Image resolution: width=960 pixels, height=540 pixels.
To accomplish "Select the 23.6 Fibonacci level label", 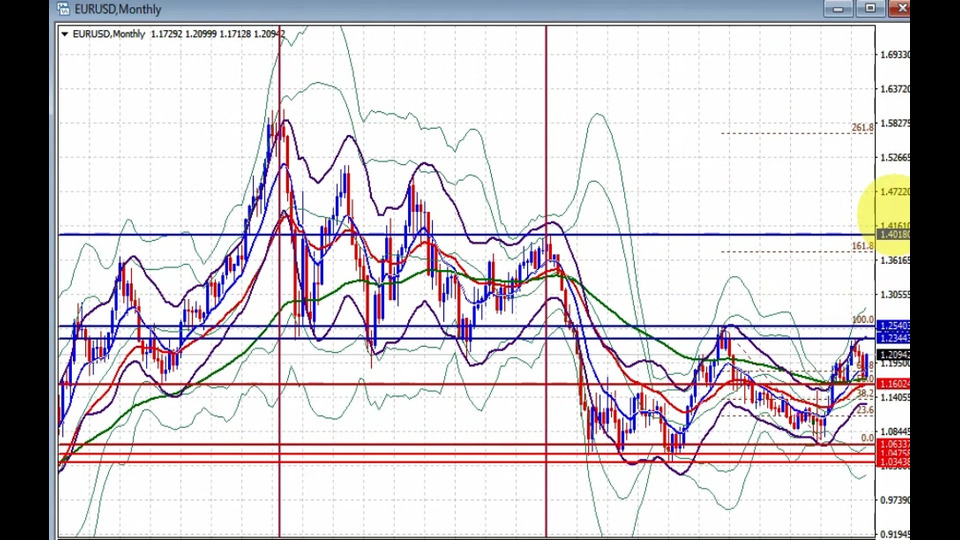I will [x=864, y=410].
